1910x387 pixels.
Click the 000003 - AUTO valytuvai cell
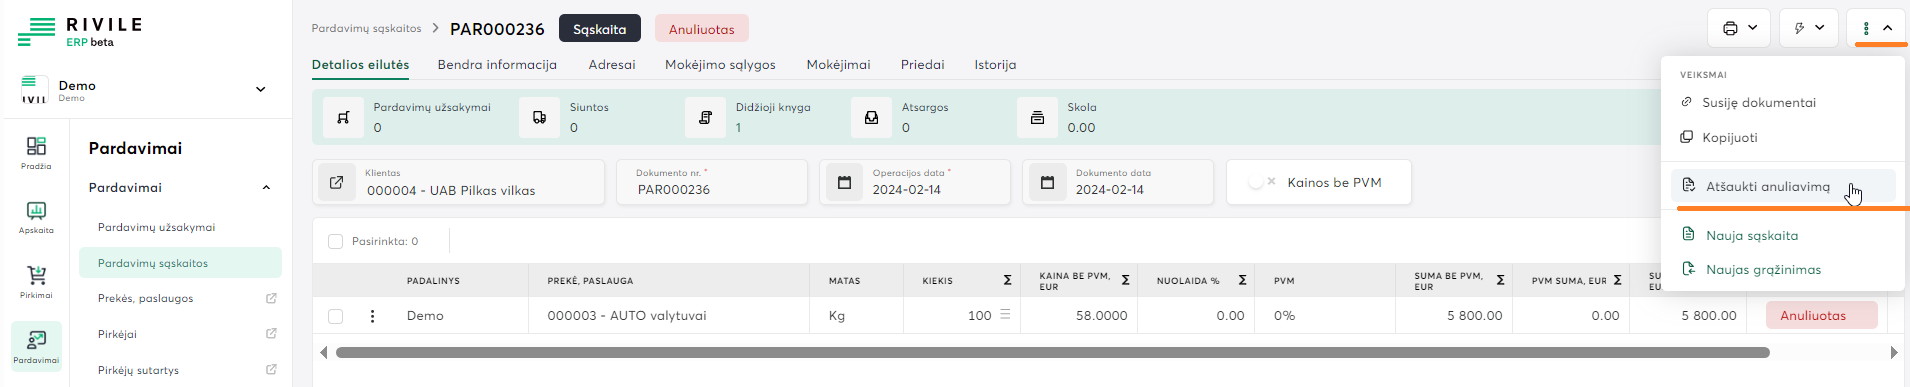point(668,315)
